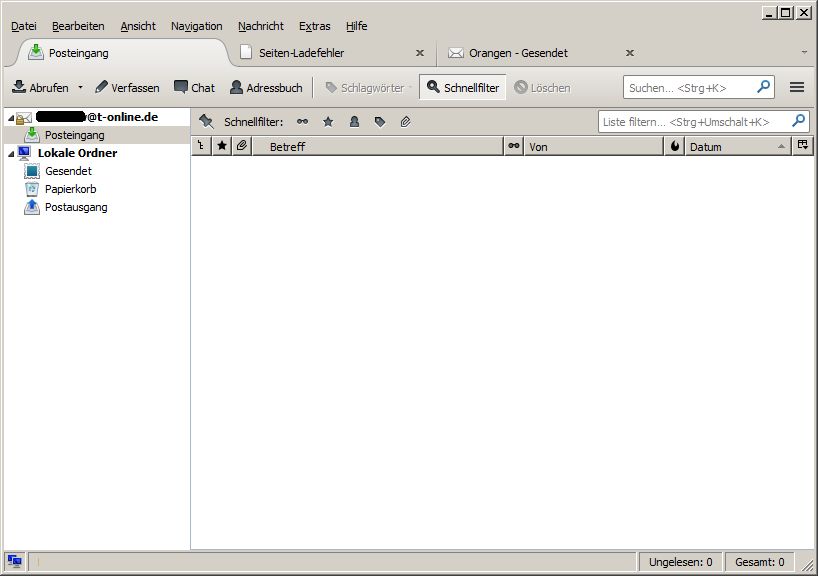Open the Adressbuch address book
818x576 pixels.
click(266, 88)
